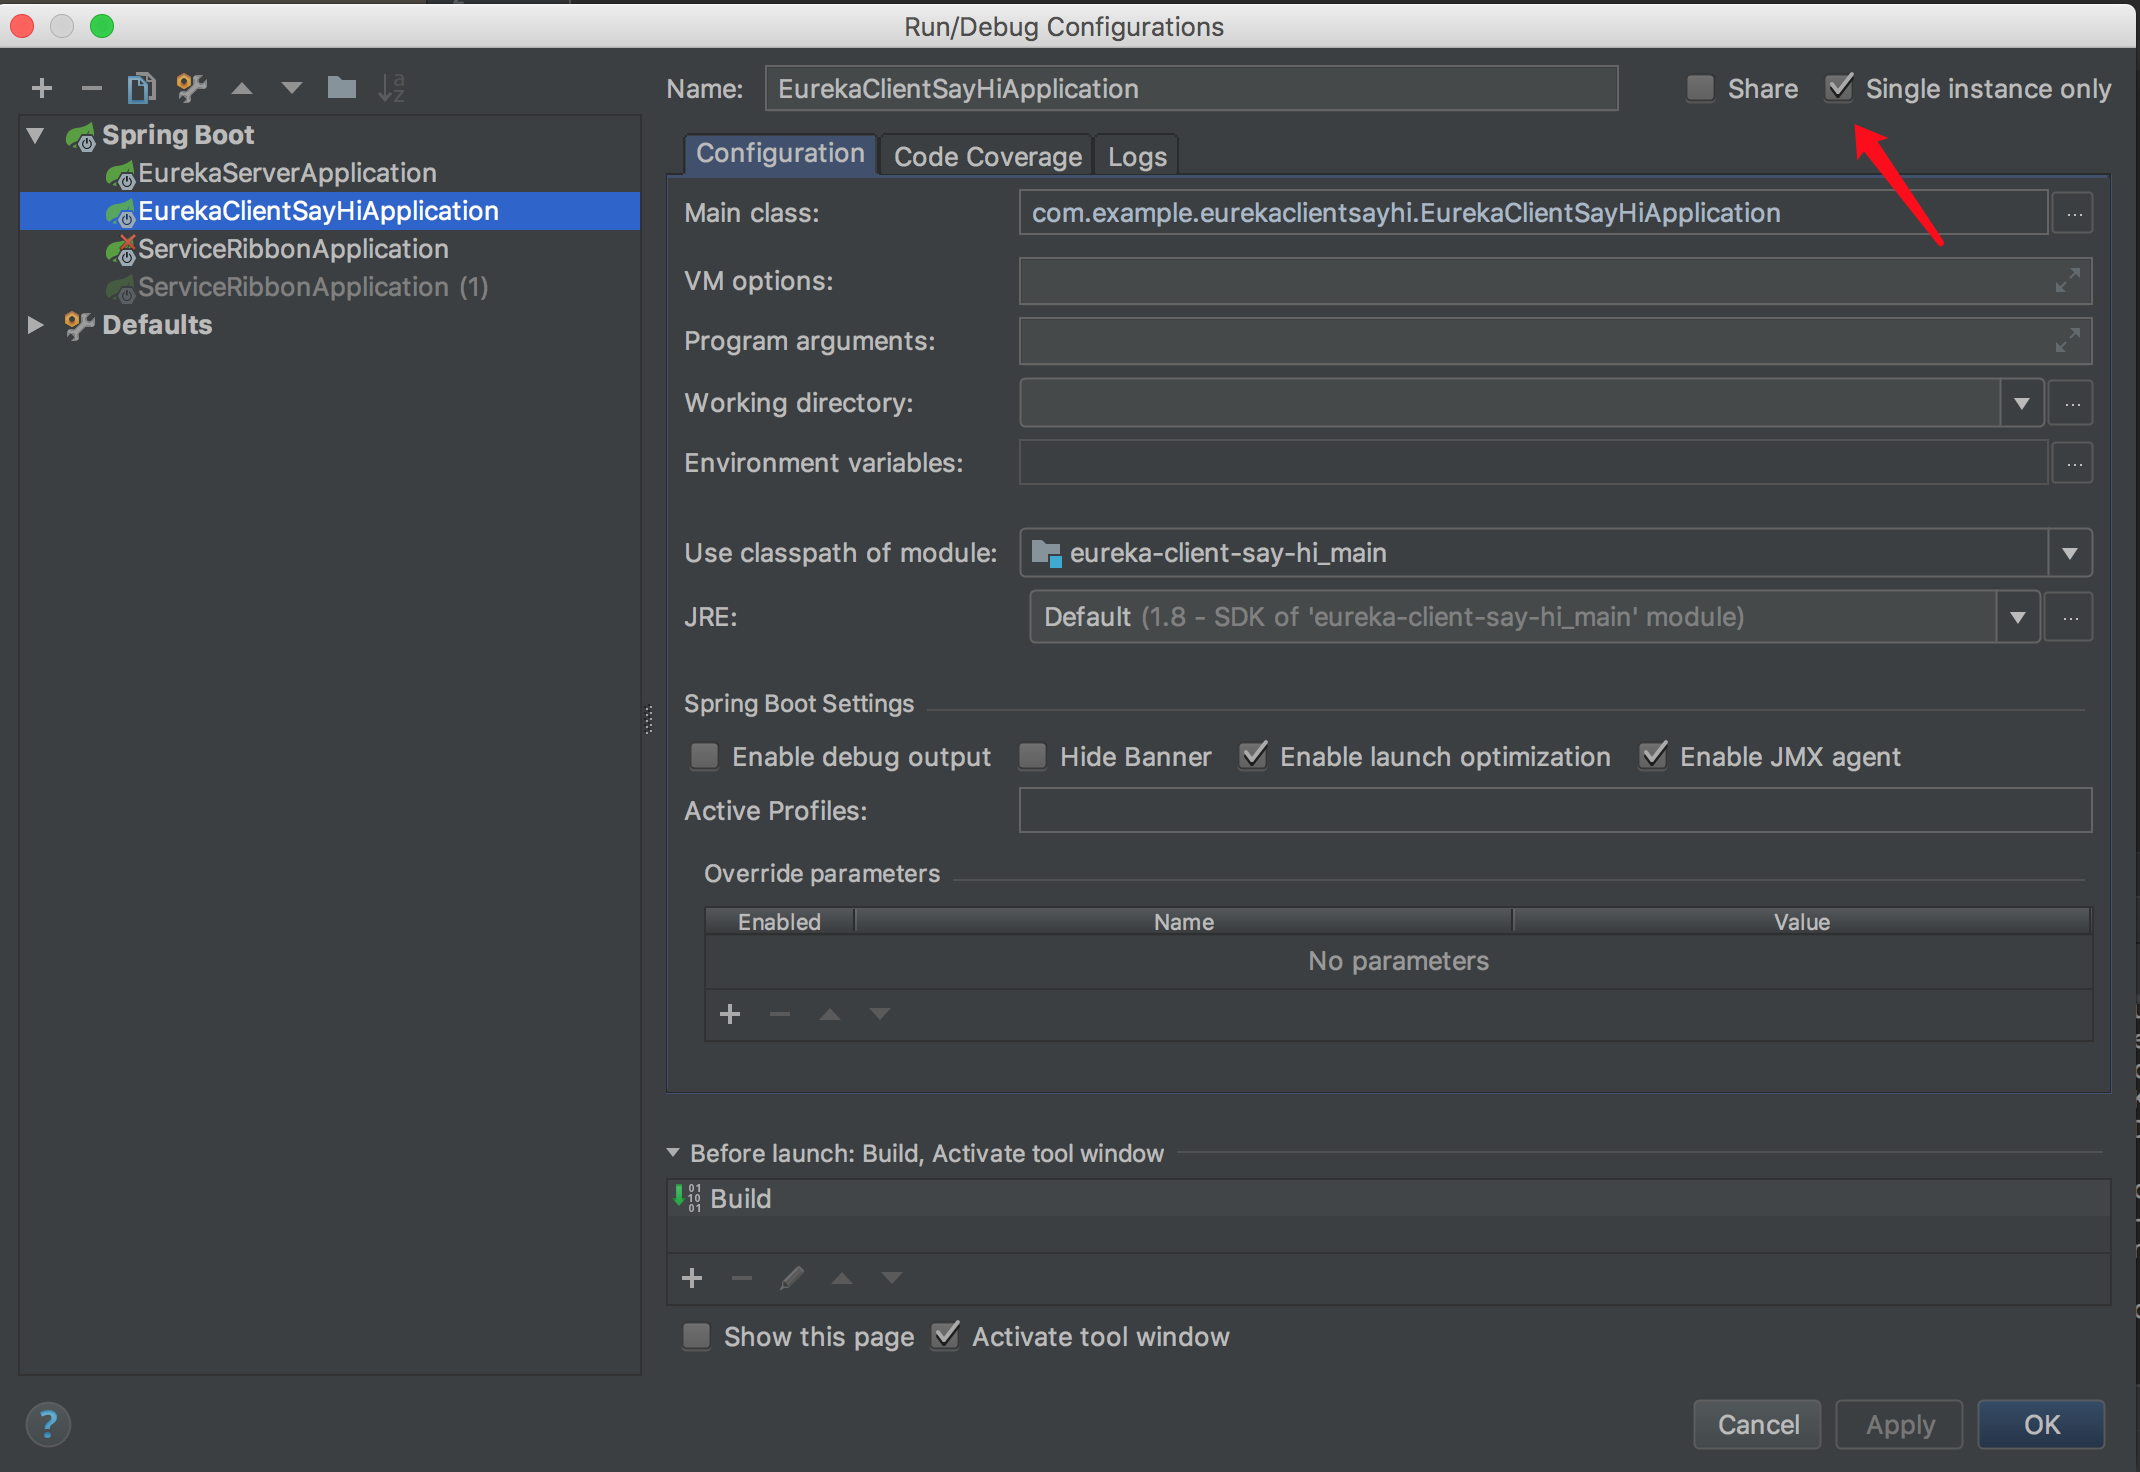Expand the Defaults tree node
2140x1472 pixels.
[x=35, y=325]
